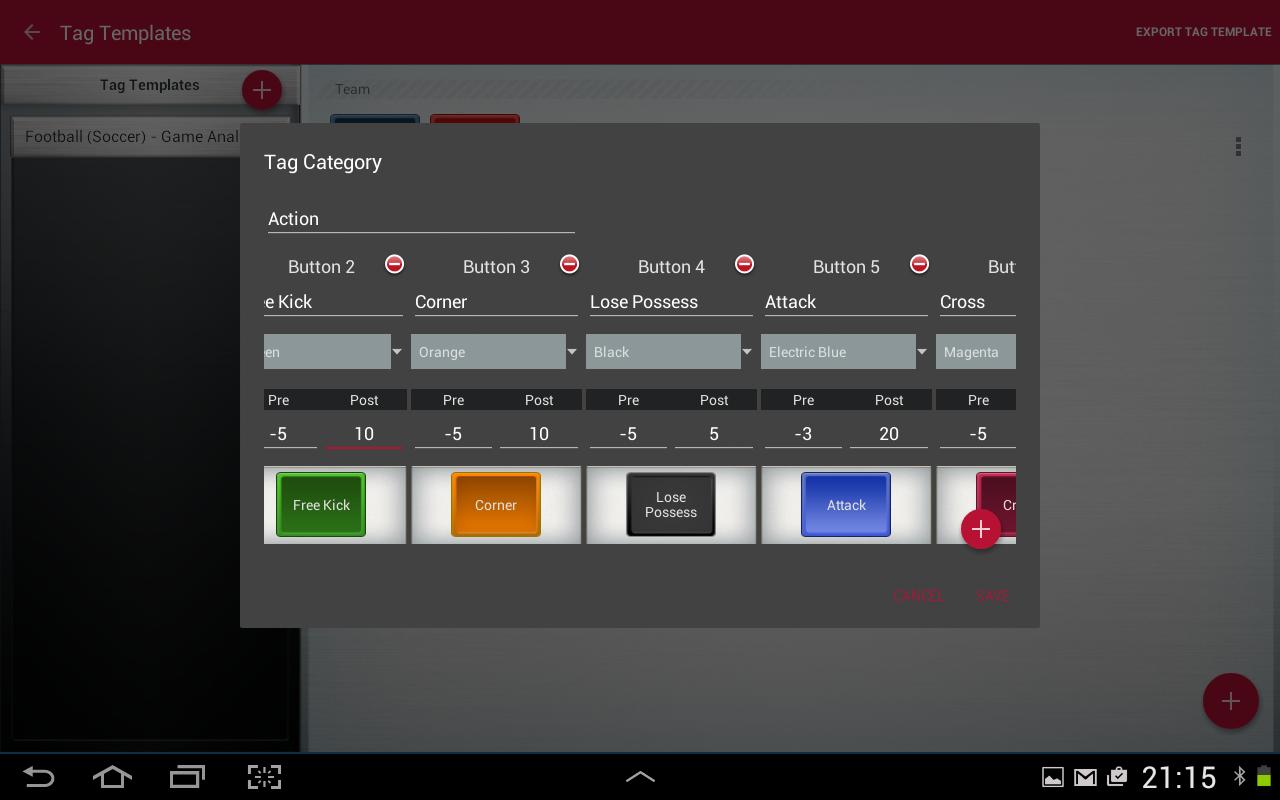Screen dimensions: 1280x800
Task: Pick the Magenta color for the Cross button
Action: click(976, 351)
